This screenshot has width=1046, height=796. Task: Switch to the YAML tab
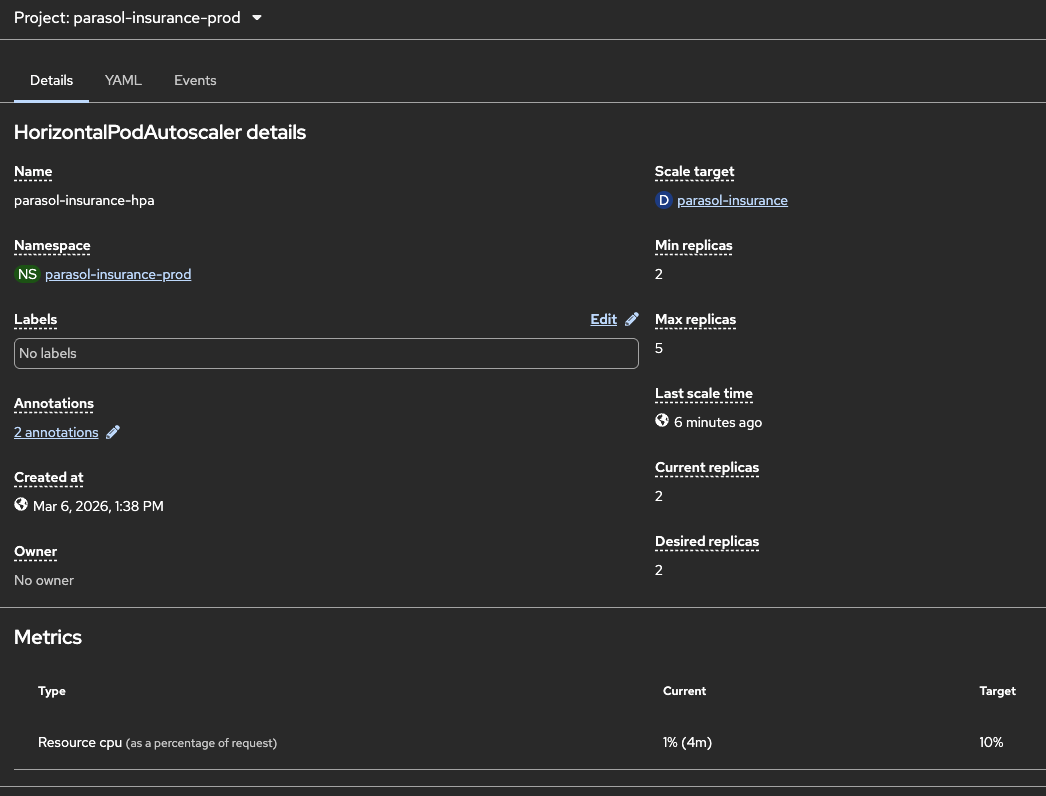click(123, 80)
